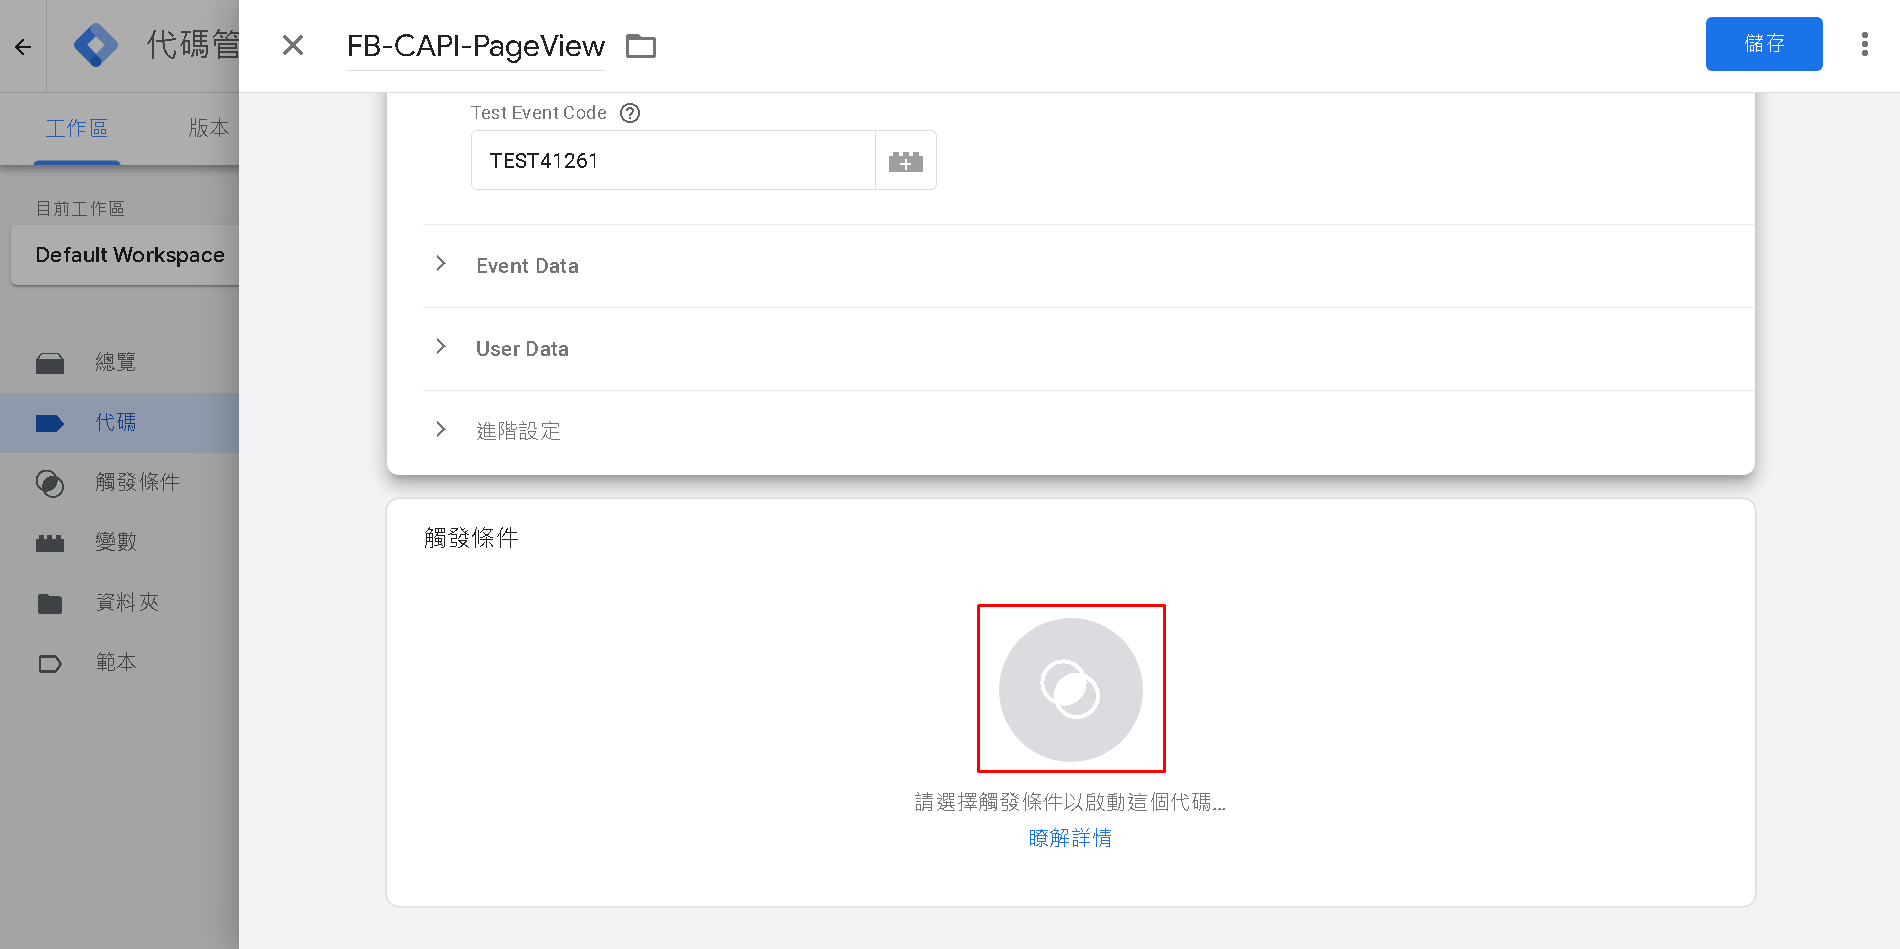Image resolution: width=1900 pixels, height=949 pixels.
Task: Click the Tag Manager diamond logo
Action: pos(96,45)
